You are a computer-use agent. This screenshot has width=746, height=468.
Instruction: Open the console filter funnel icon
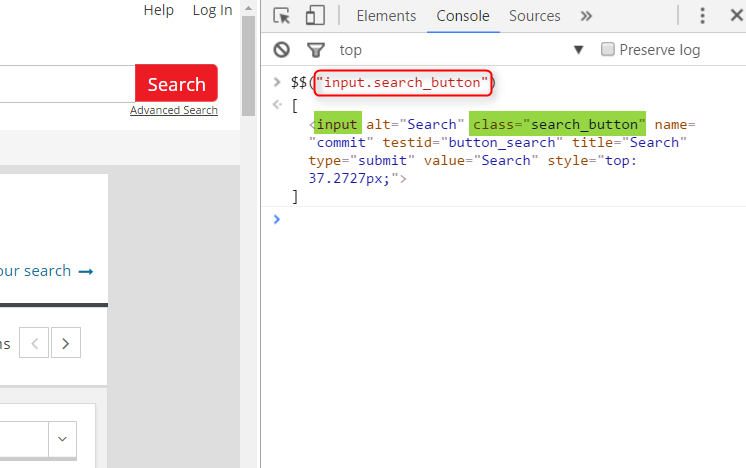pos(315,50)
